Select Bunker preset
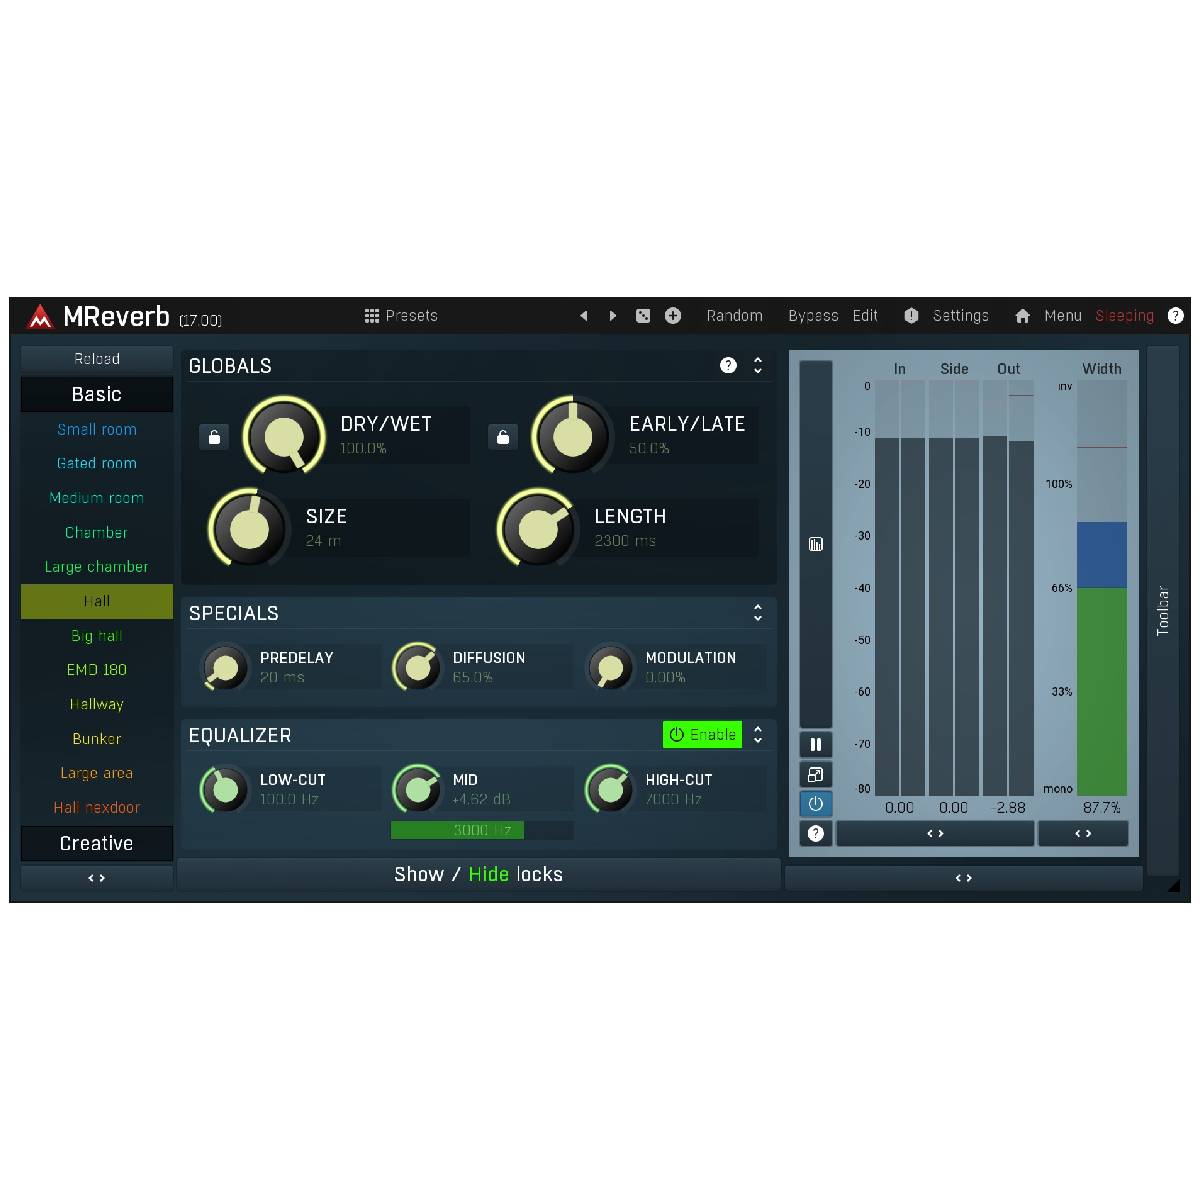Screen dimensions: 1200x1200 [97, 739]
